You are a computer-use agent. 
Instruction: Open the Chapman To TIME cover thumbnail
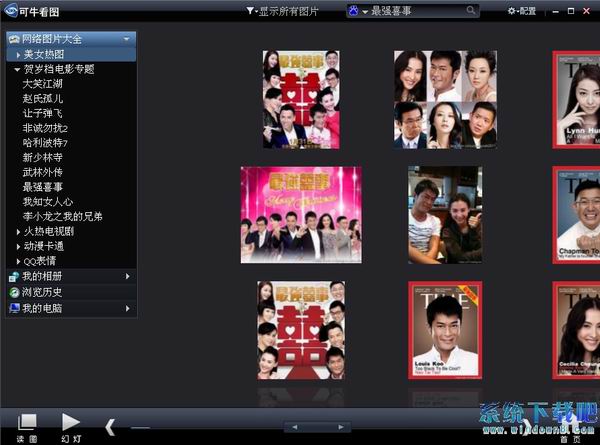tap(576, 215)
